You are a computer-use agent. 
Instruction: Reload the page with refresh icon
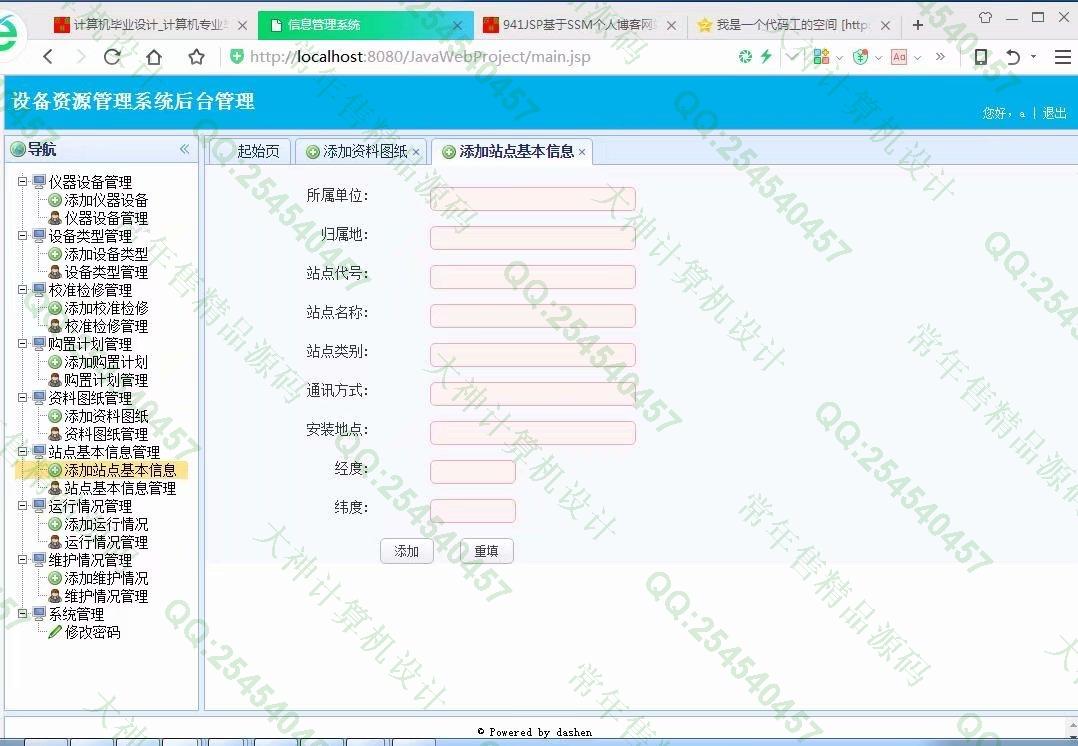tap(112, 56)
